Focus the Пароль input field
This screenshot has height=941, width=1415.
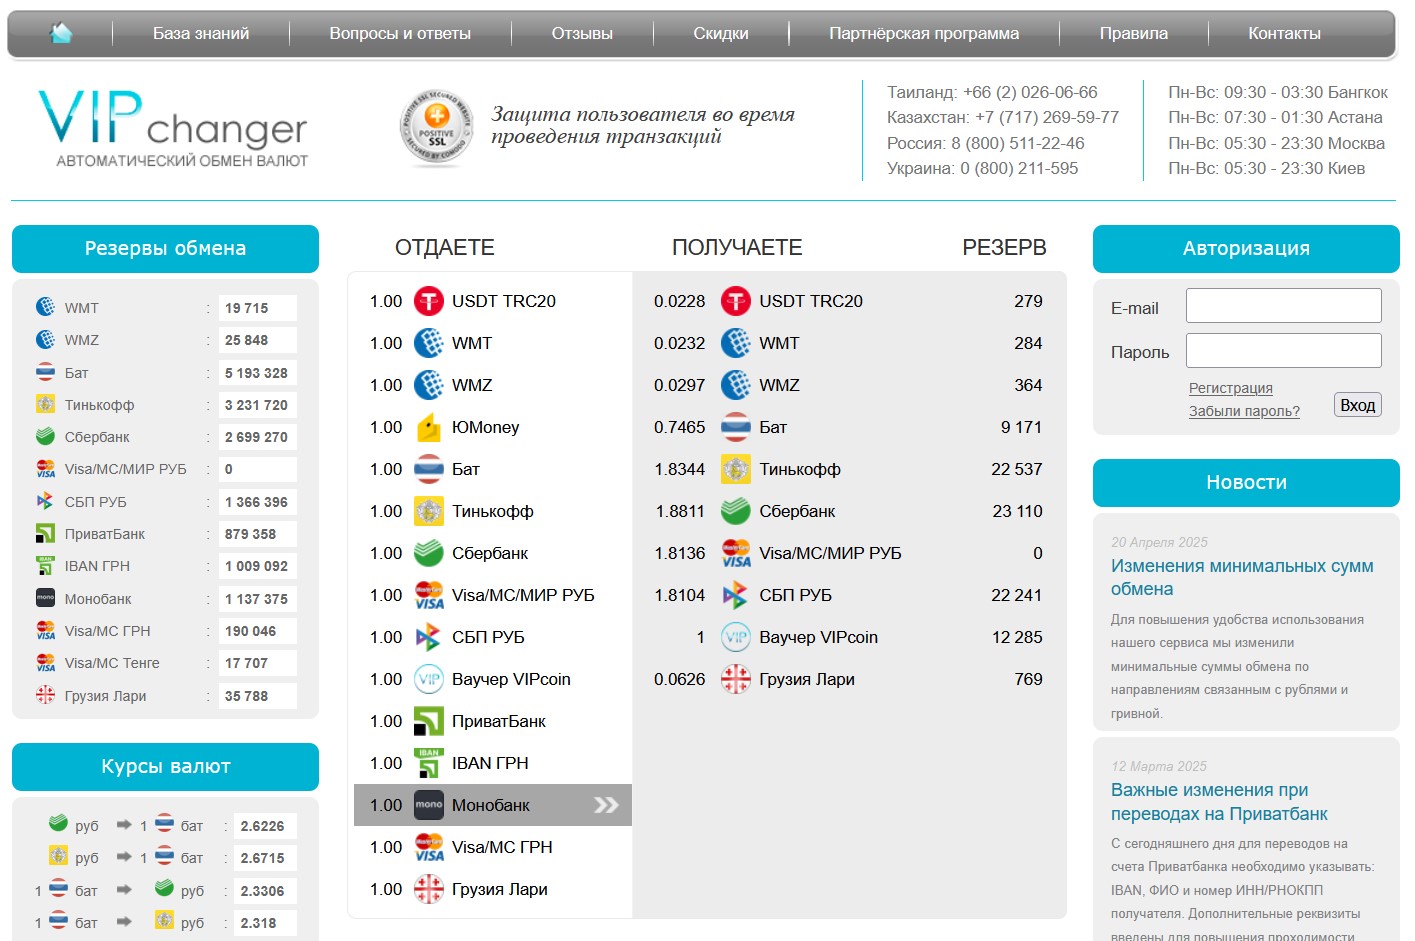click(x=1284, y=350)
